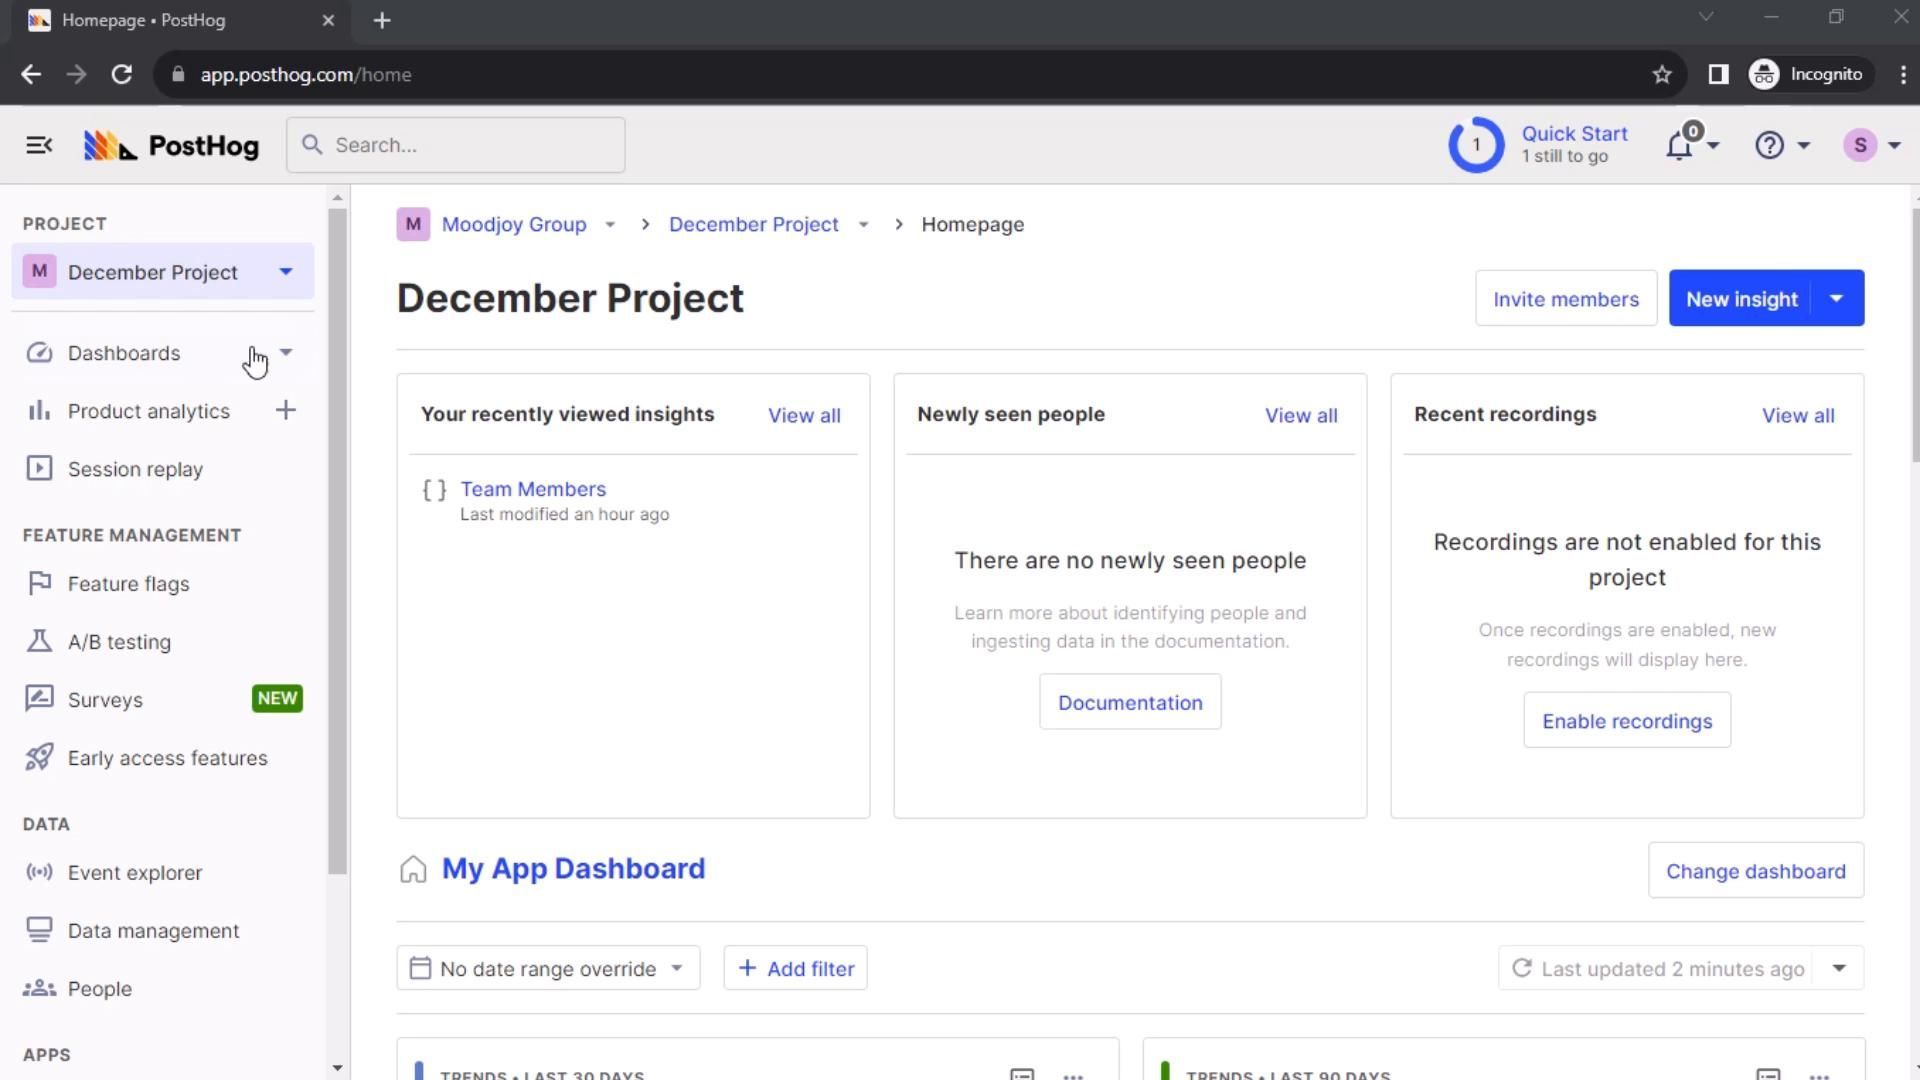Click the plus icon beside Product analytics
1920x1080 pixels.
(285, 411)
